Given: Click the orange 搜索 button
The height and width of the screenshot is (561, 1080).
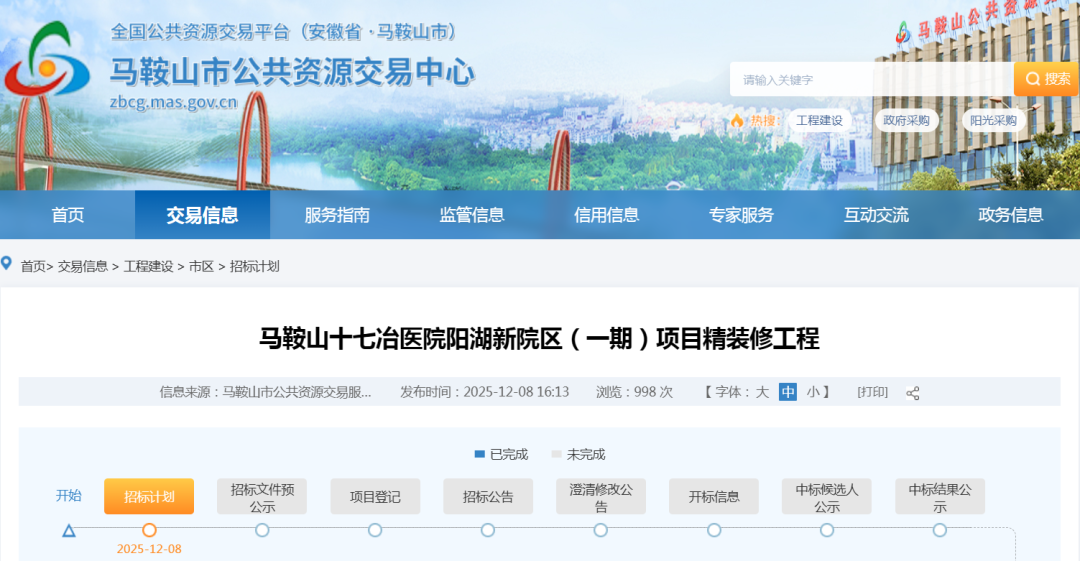Looking at the screenshot, I should pos(1047,79).
